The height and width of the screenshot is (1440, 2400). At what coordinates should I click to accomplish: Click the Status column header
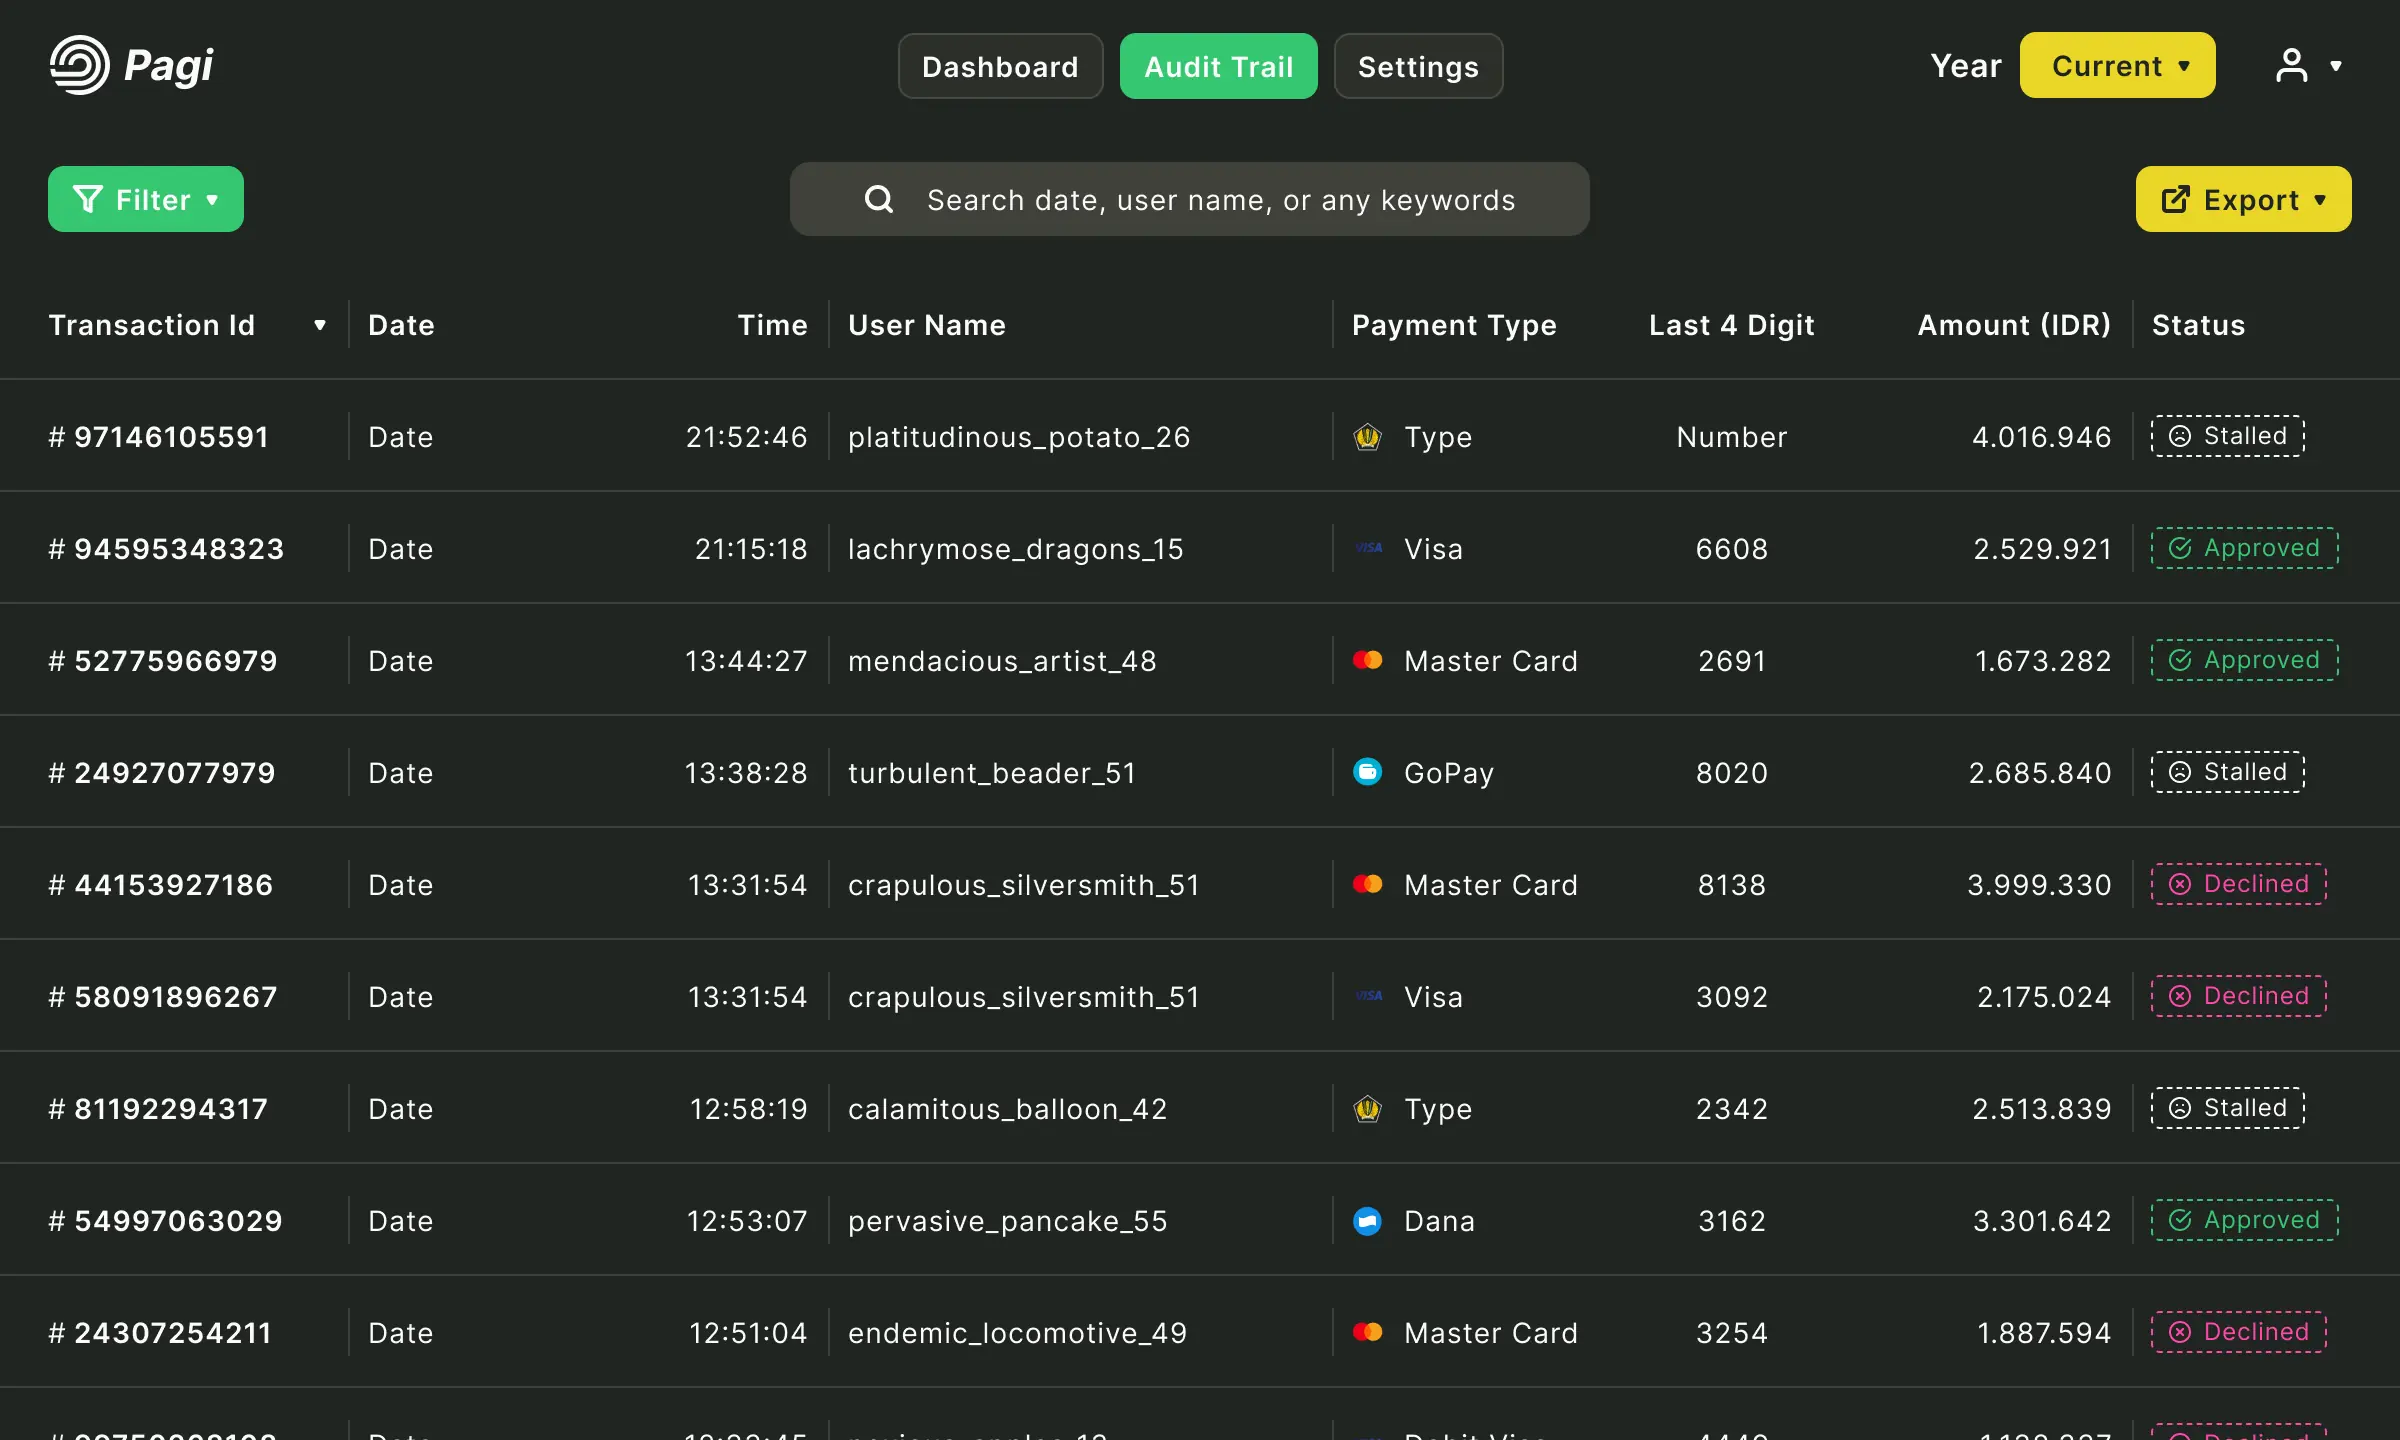click(2198, 325)
